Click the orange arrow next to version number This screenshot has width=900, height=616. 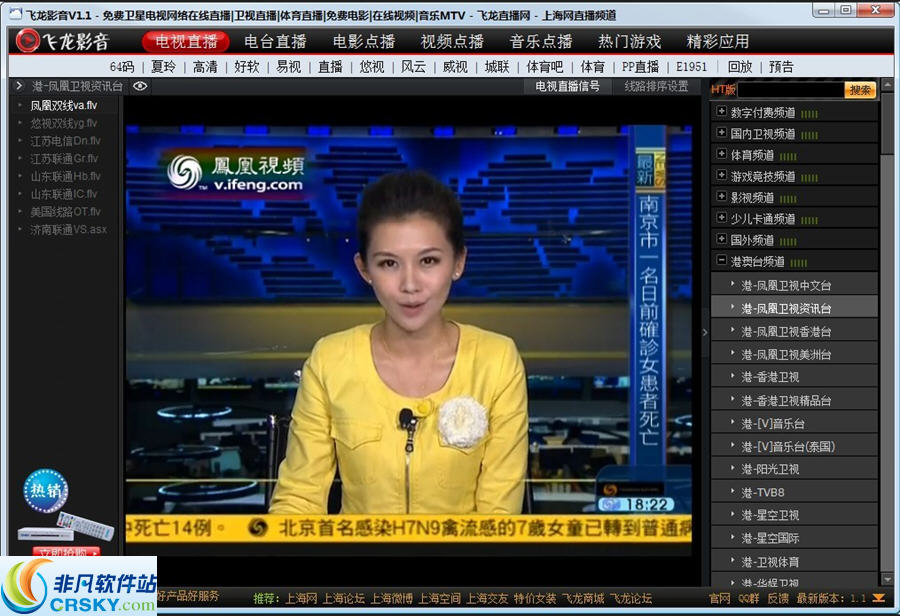[876, 598]
